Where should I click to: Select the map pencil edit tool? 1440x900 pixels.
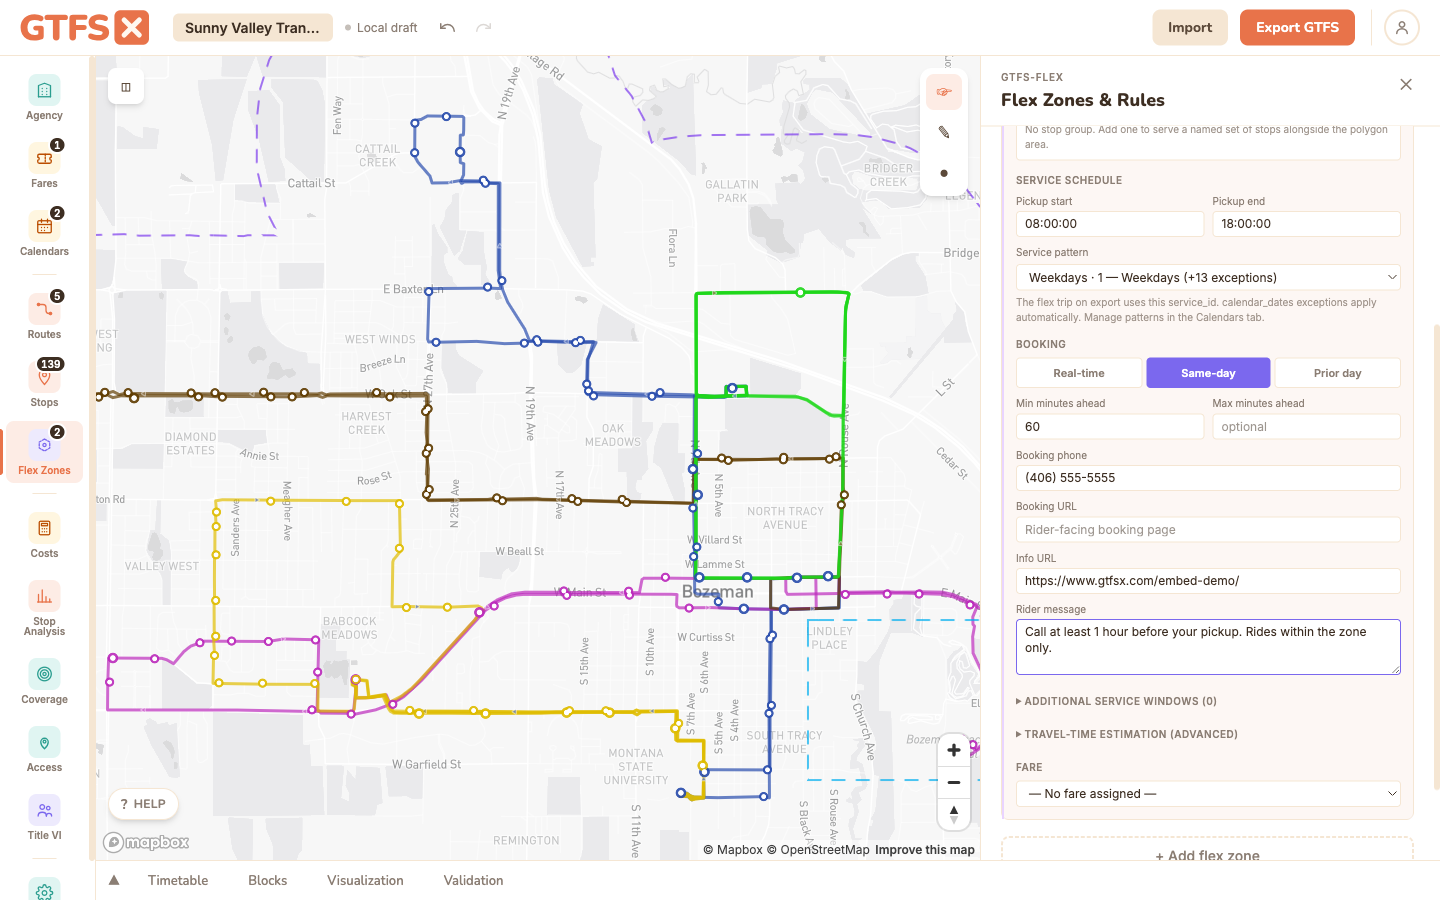944,132
